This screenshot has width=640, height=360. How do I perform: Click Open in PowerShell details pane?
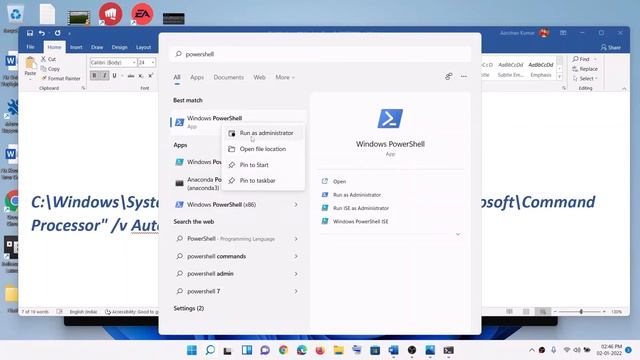tap(339, 182)
